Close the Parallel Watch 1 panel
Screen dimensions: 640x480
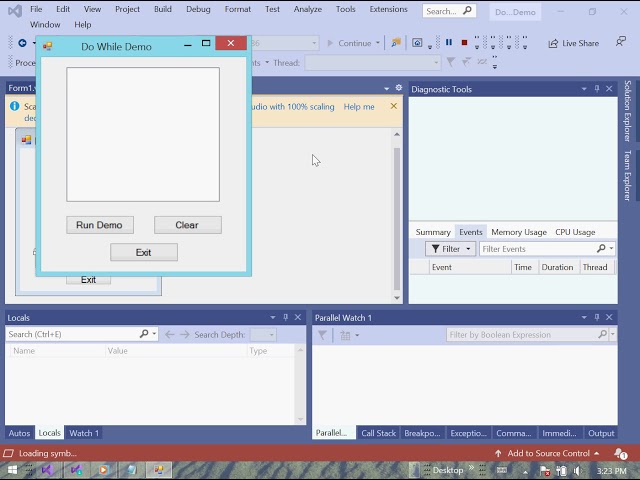click(609, 317)
